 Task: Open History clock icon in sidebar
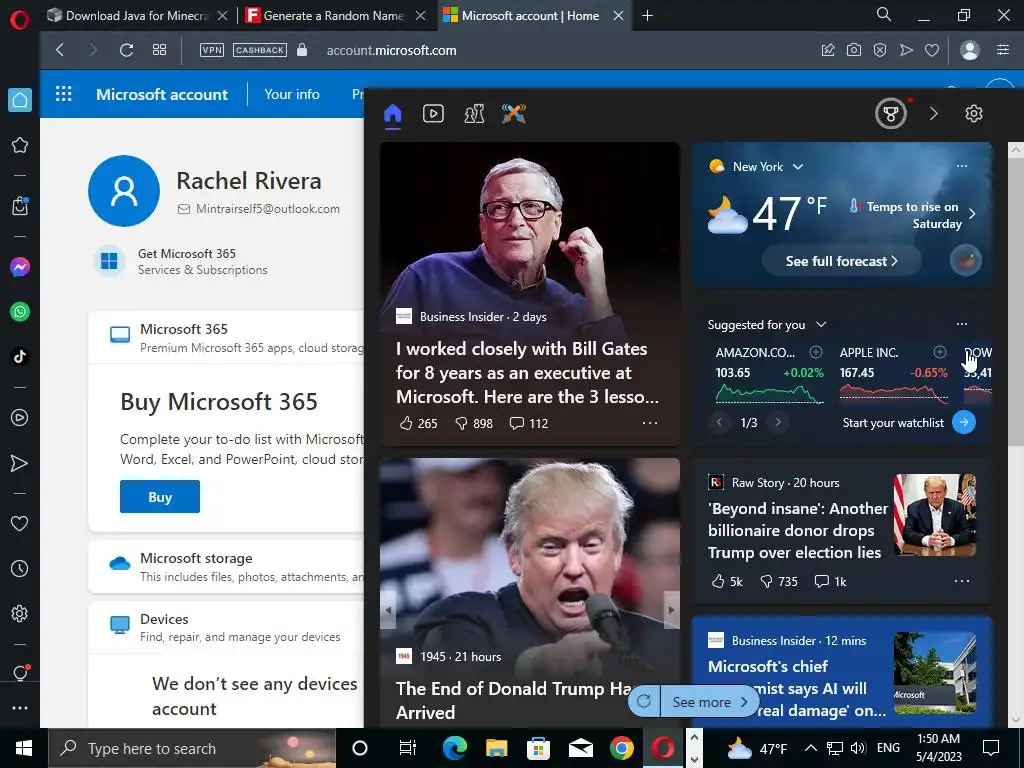click(20, 569)
